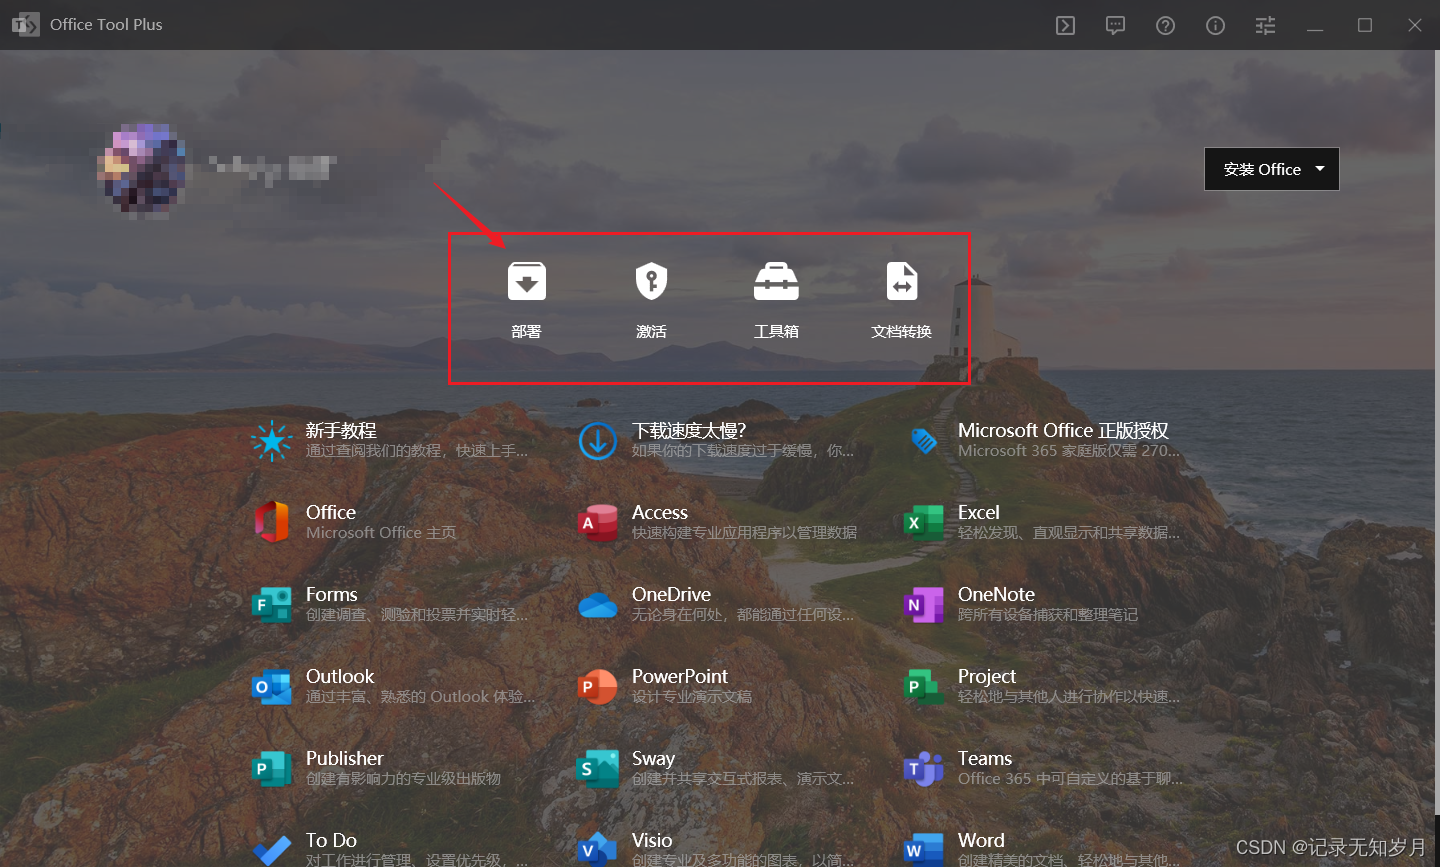Launch the To Do checkmark icon
This screenshot has width=1440, height=867.
click(272, 850)
